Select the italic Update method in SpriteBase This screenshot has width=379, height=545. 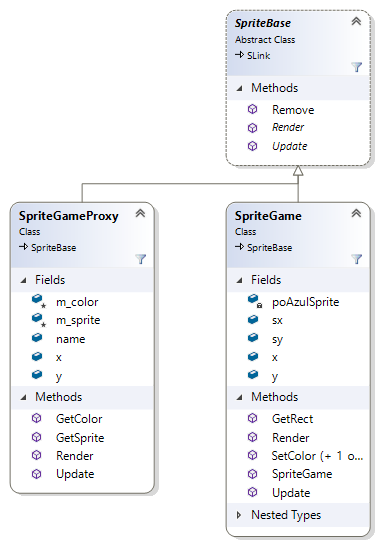point(290,146)
